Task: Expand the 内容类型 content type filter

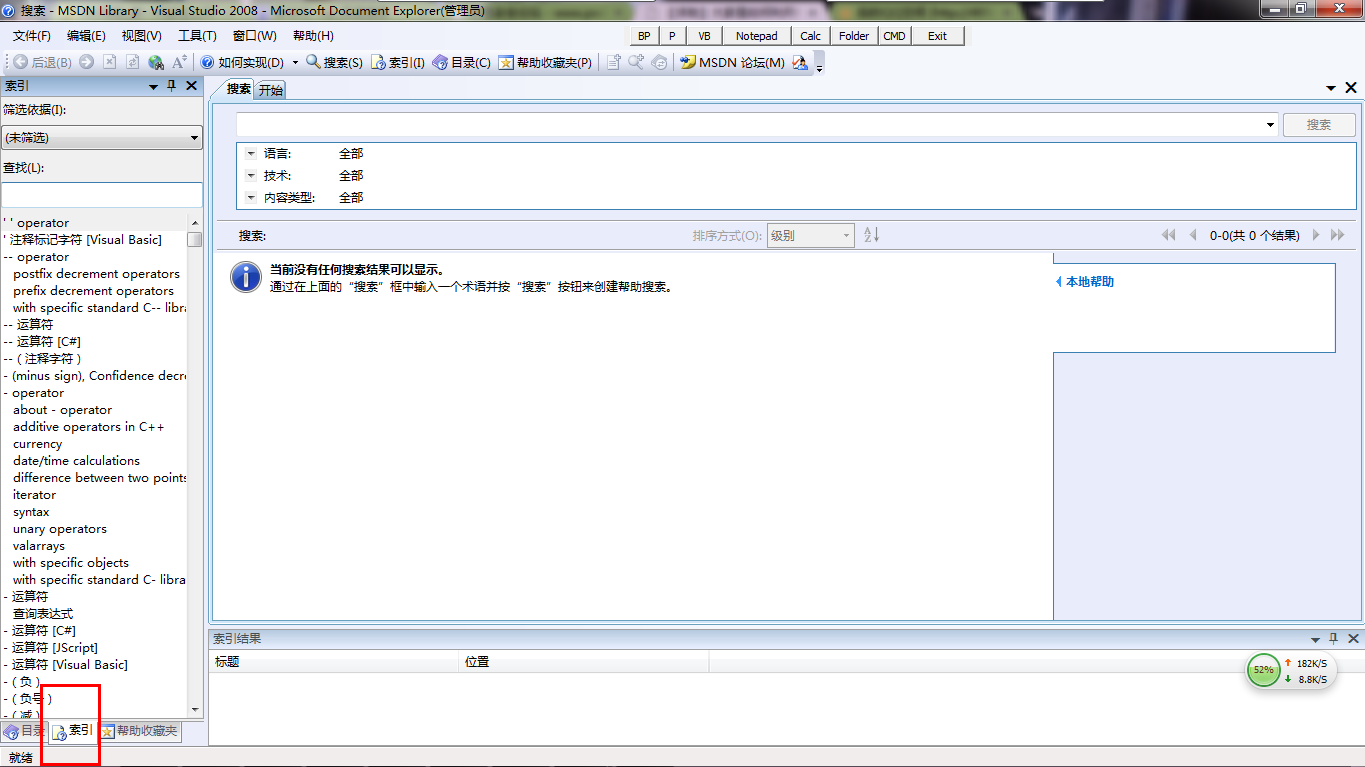Action: [x=251, y=198]
